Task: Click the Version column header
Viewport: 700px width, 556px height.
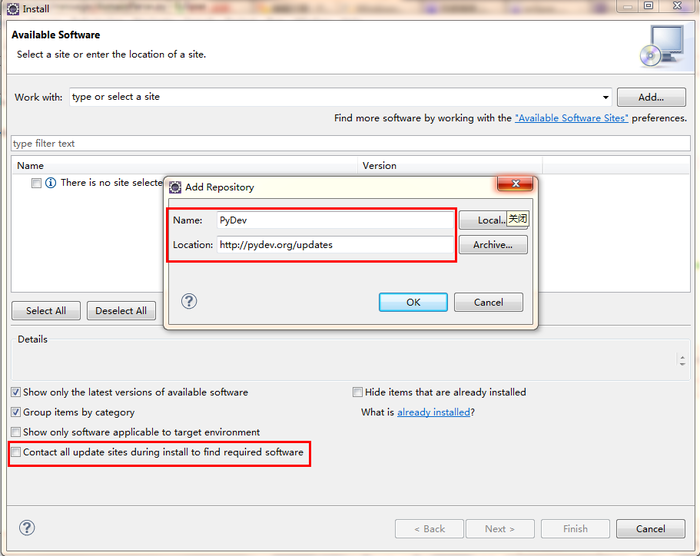Action: pyautogui.click(x=379, y=165)
